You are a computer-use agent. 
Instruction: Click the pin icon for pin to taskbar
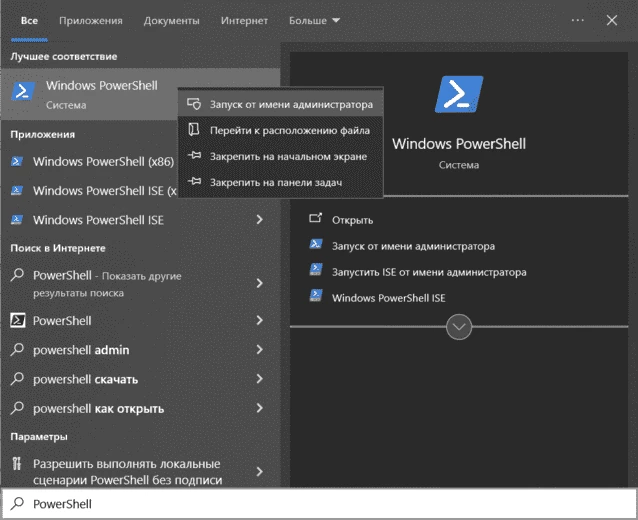(194, 181)
